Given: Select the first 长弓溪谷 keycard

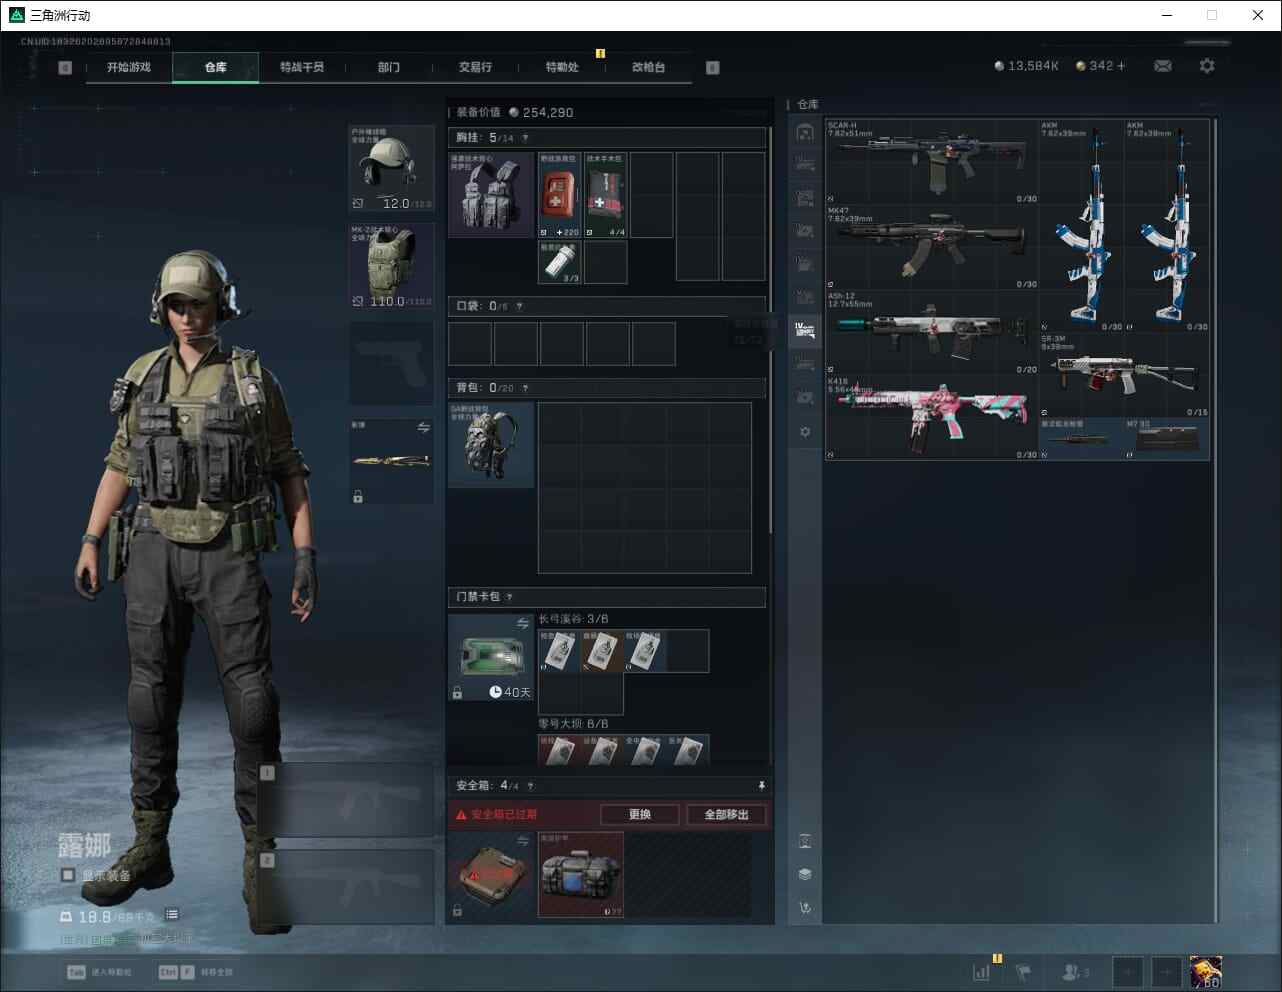Looking at the screenshot, I should 558,651.
